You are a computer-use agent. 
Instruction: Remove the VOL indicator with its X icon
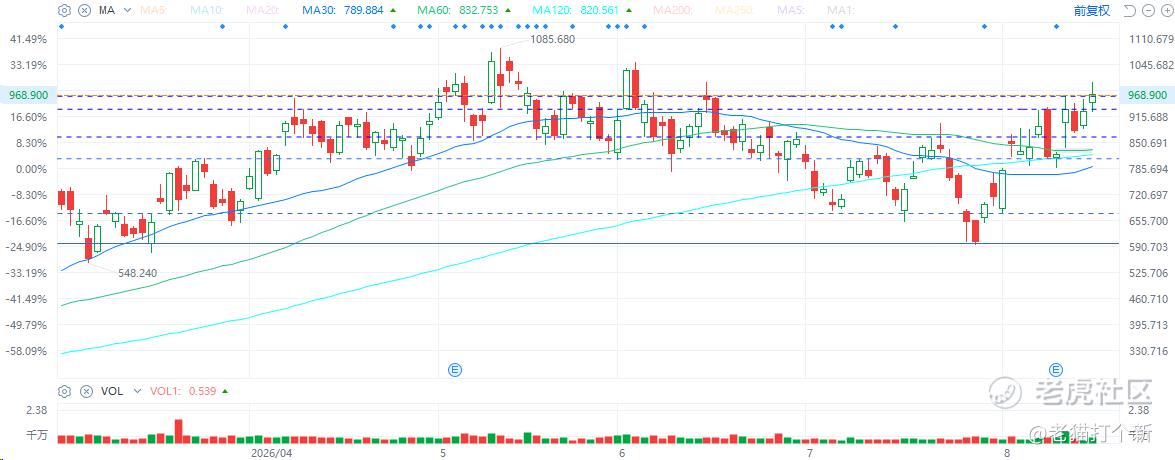[x=85, y=391]
